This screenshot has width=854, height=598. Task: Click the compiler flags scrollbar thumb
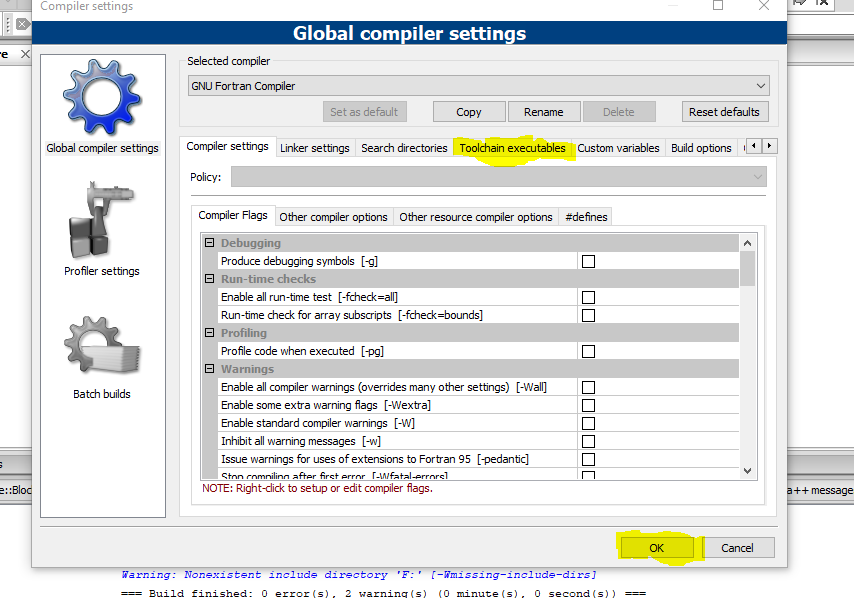pyautogui.click(x=747, y=268)
